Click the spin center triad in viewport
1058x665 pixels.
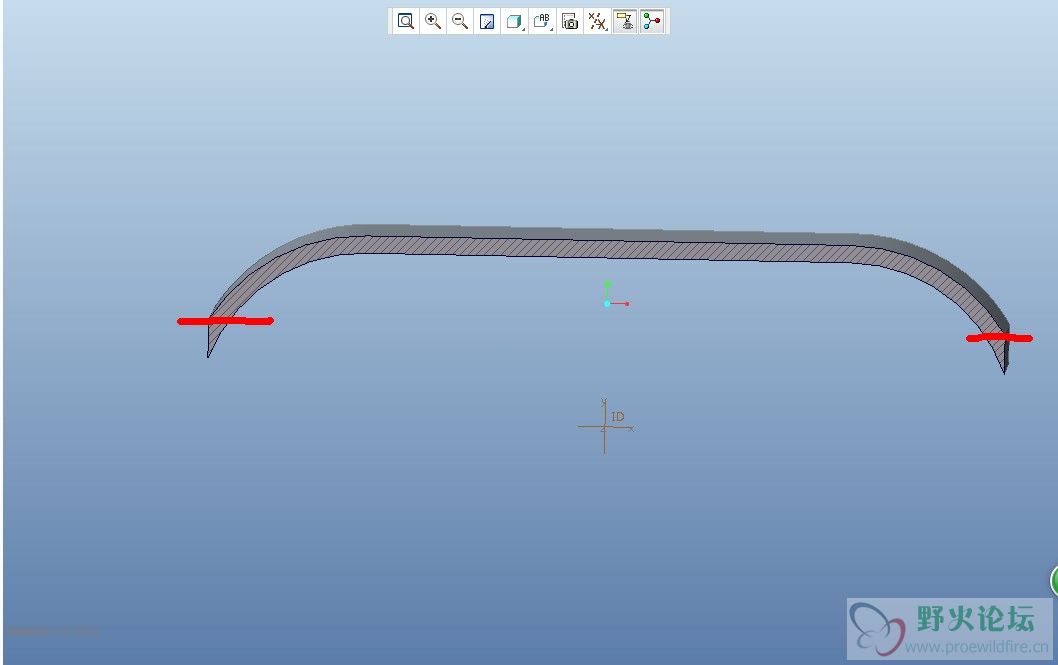tap(608, 303)
